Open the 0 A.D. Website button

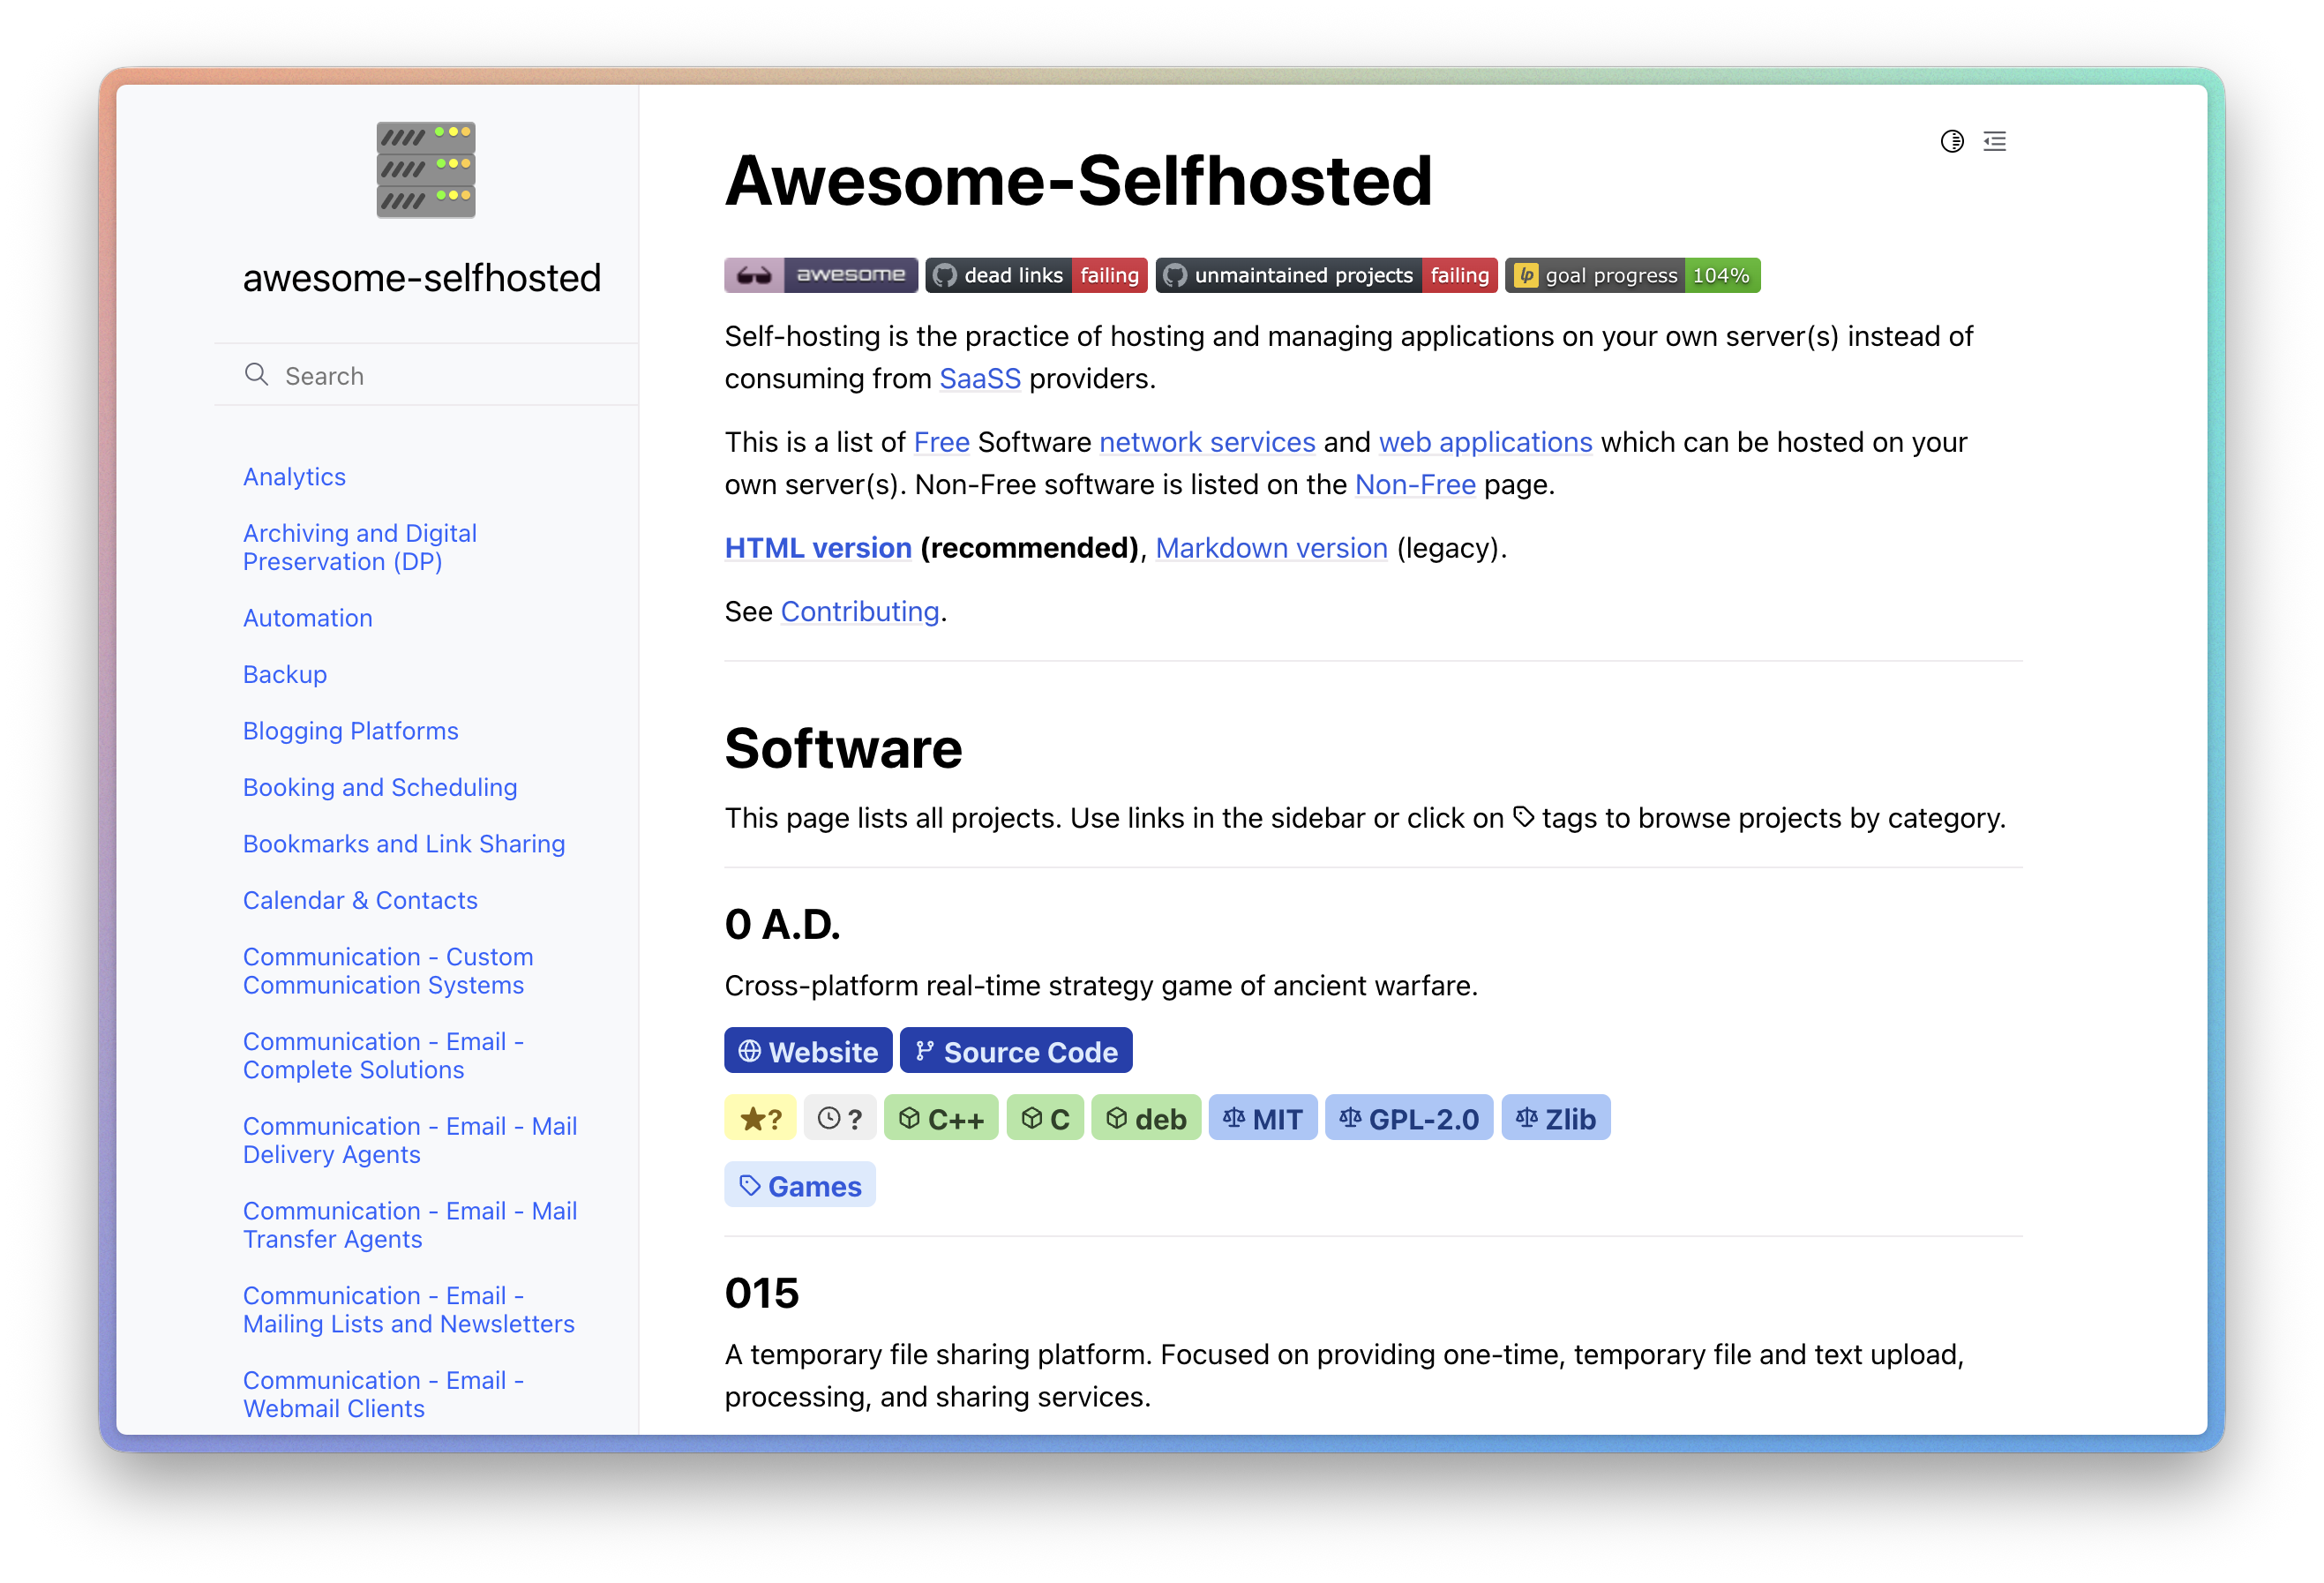tap(807, 1051)
